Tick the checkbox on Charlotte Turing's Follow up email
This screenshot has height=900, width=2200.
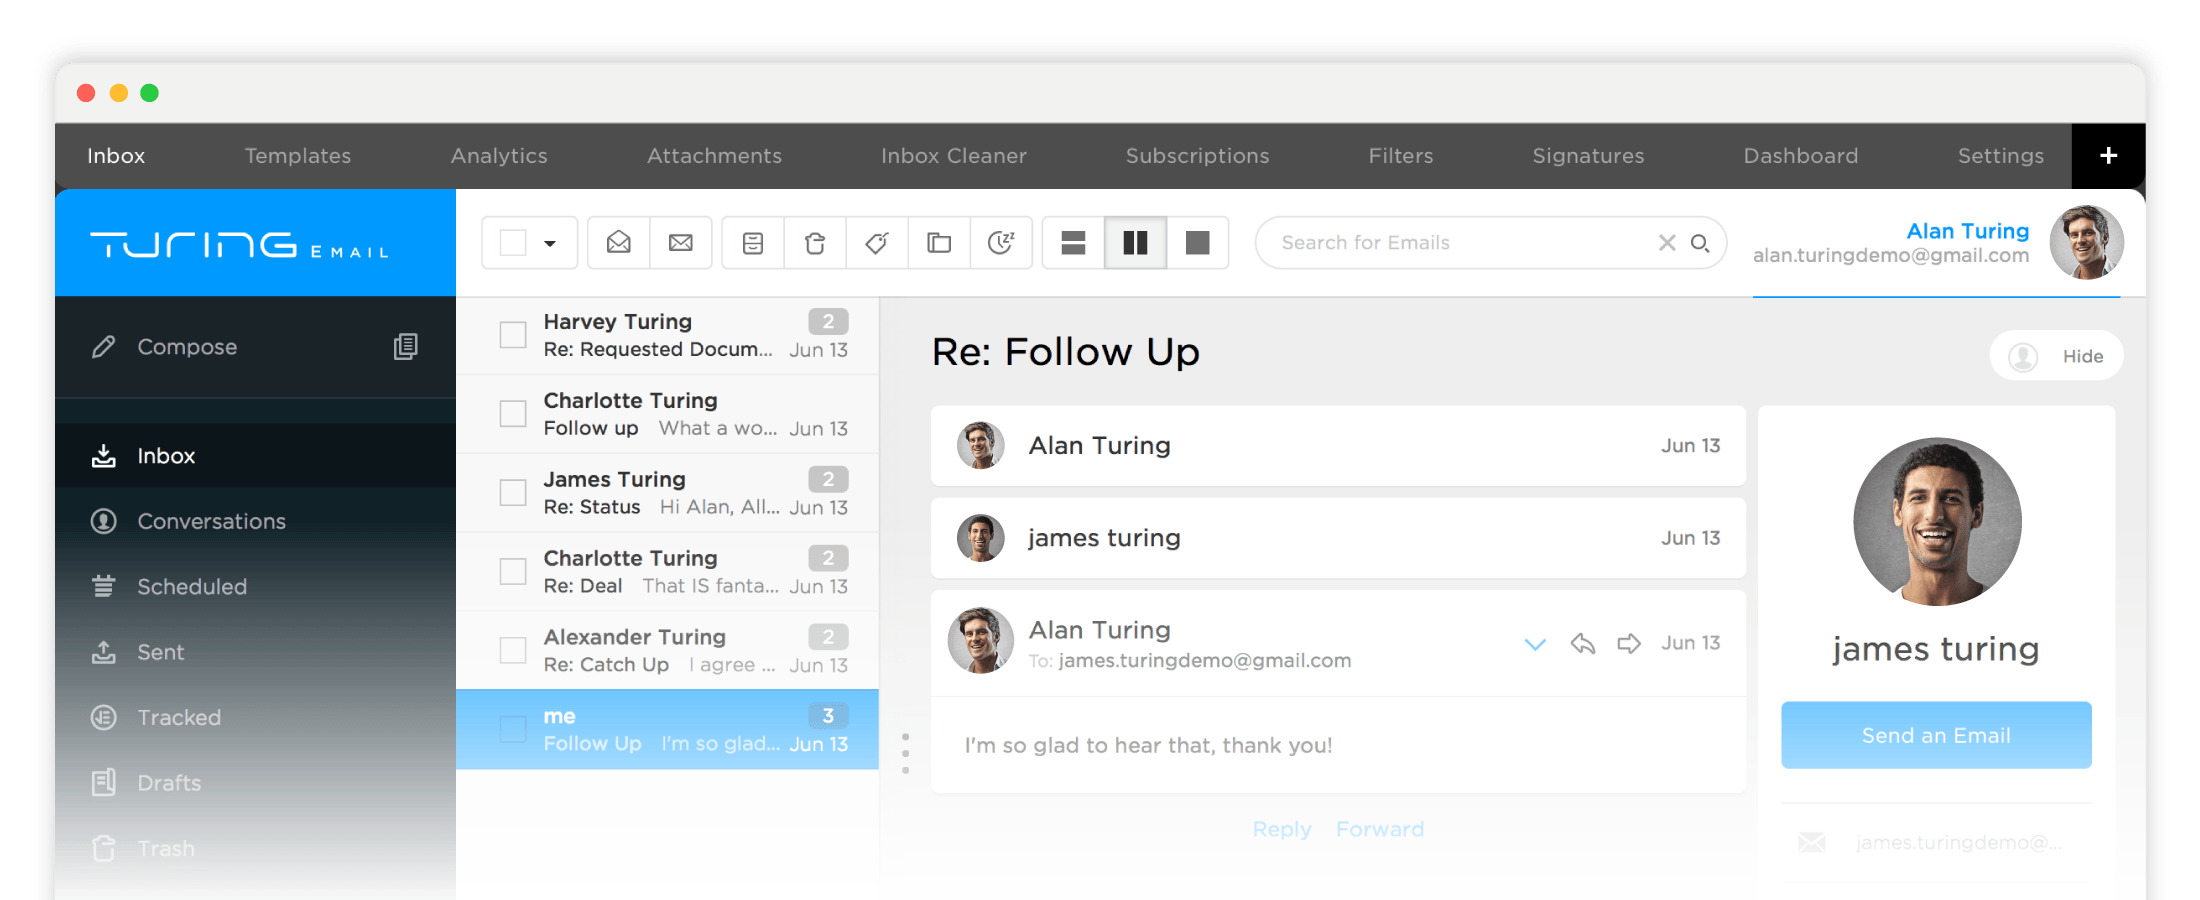tap(513, 413)
